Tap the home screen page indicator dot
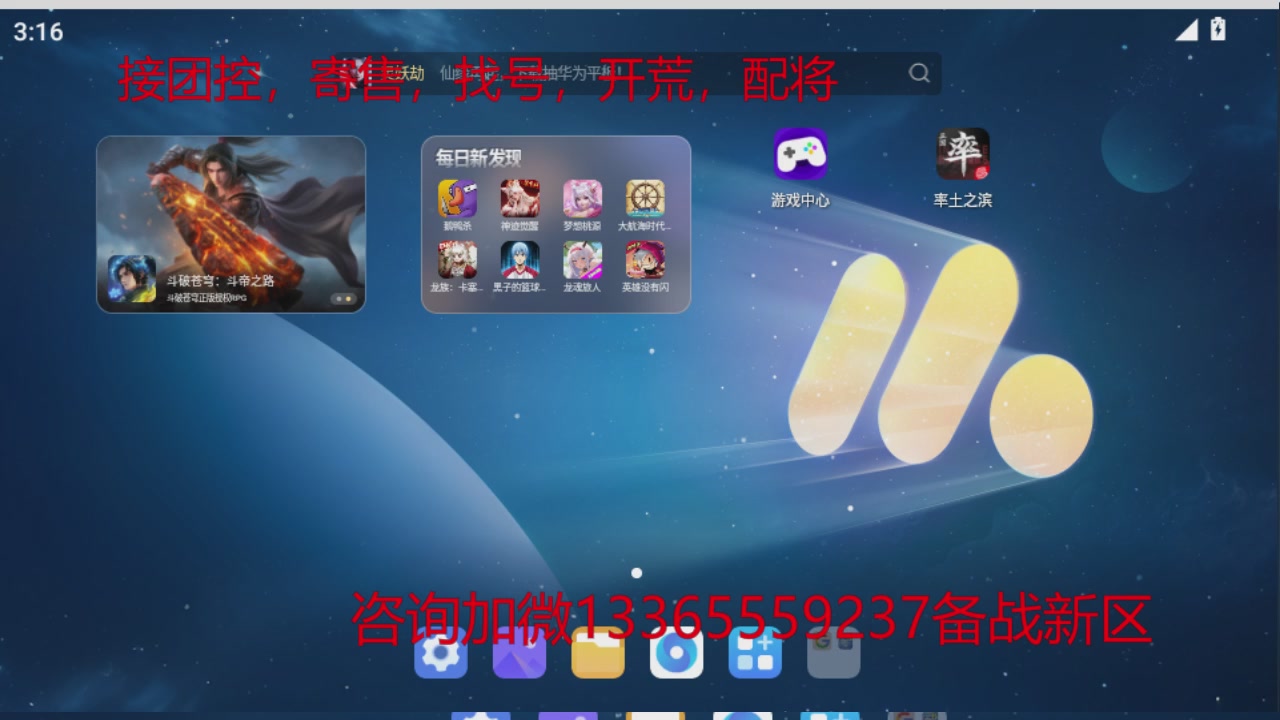The width and height of the screenshot is (1280, 720). (x=636, y=573)
